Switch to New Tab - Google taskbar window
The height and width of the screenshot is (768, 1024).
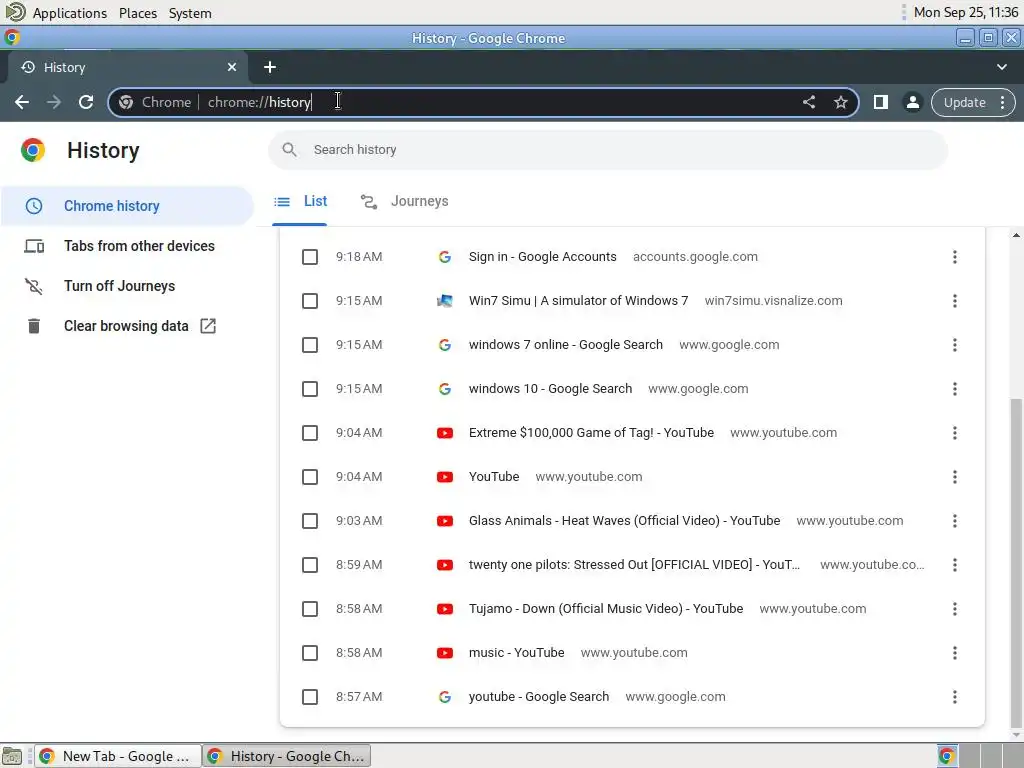pyautogui.click(x=117, y=756)
